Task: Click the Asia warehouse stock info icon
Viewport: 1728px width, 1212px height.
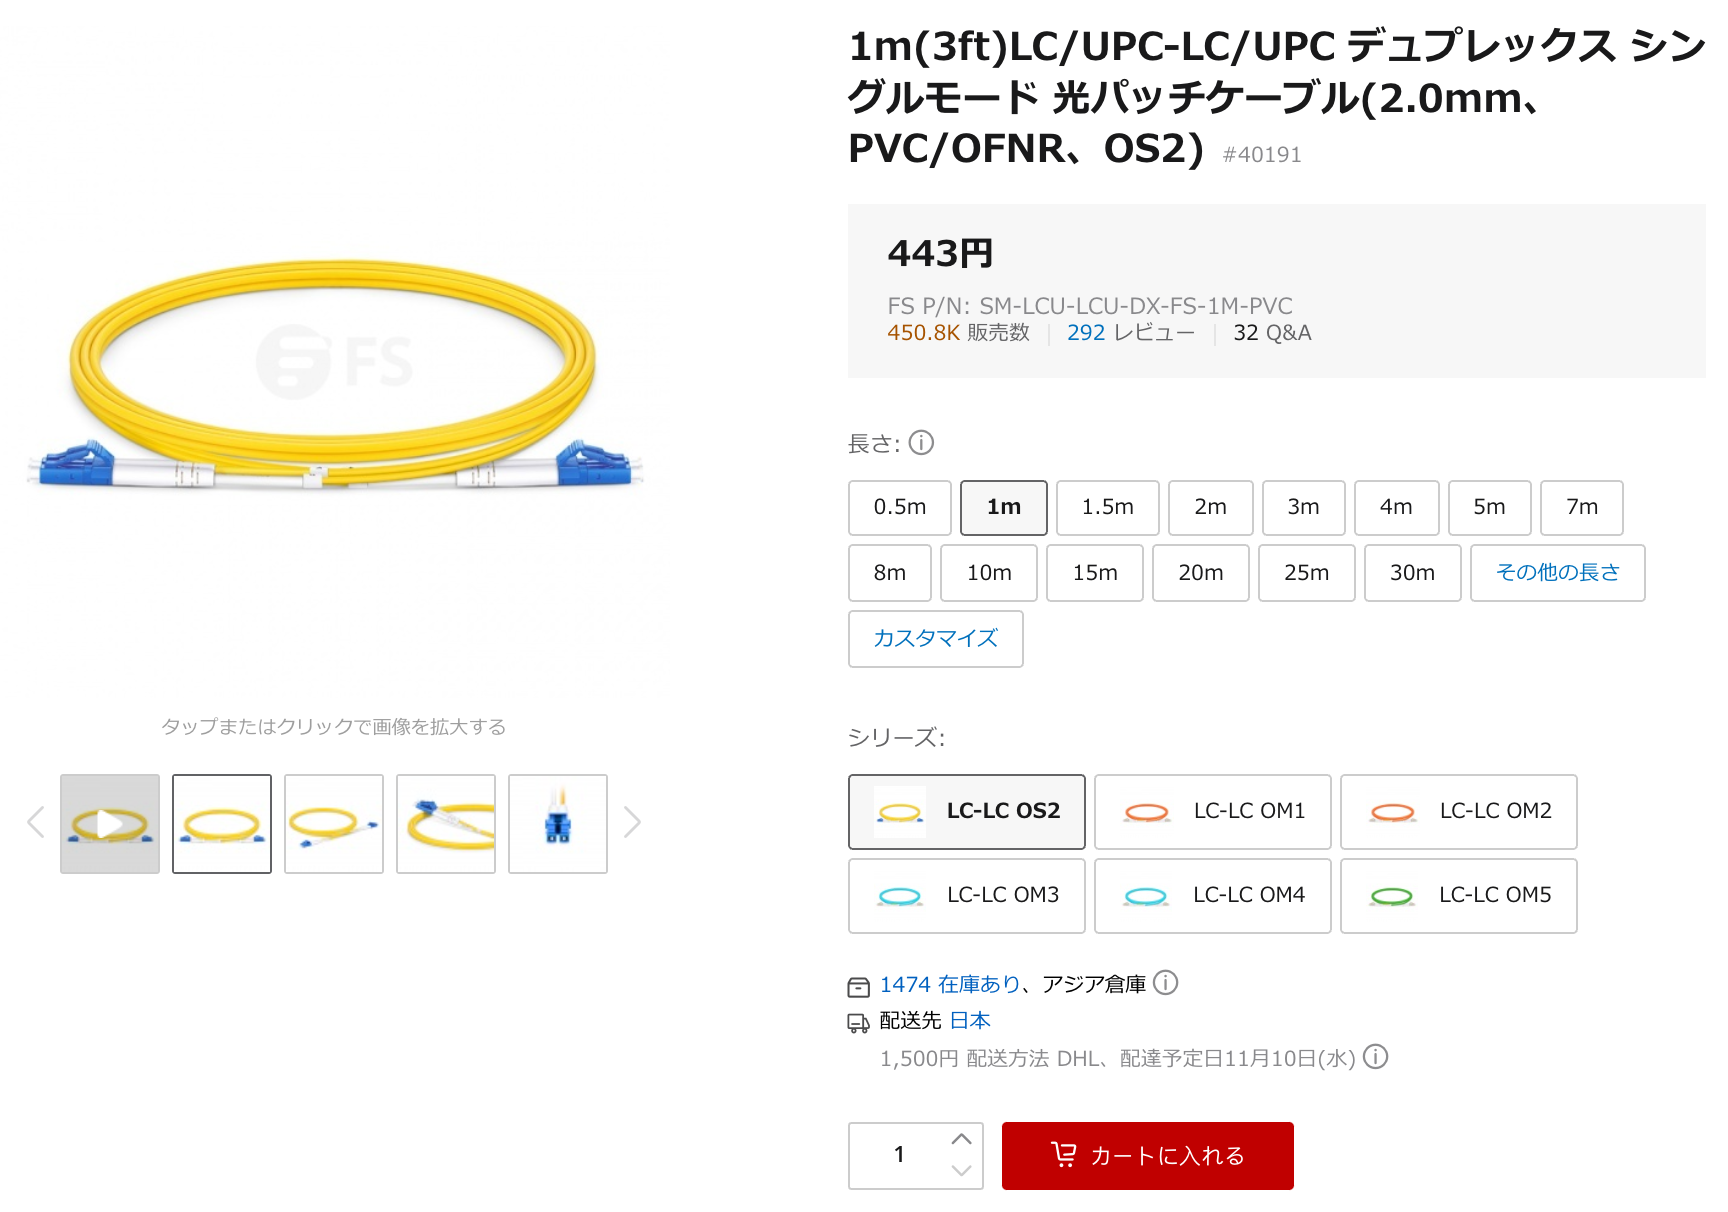Action: [1165, 983]
